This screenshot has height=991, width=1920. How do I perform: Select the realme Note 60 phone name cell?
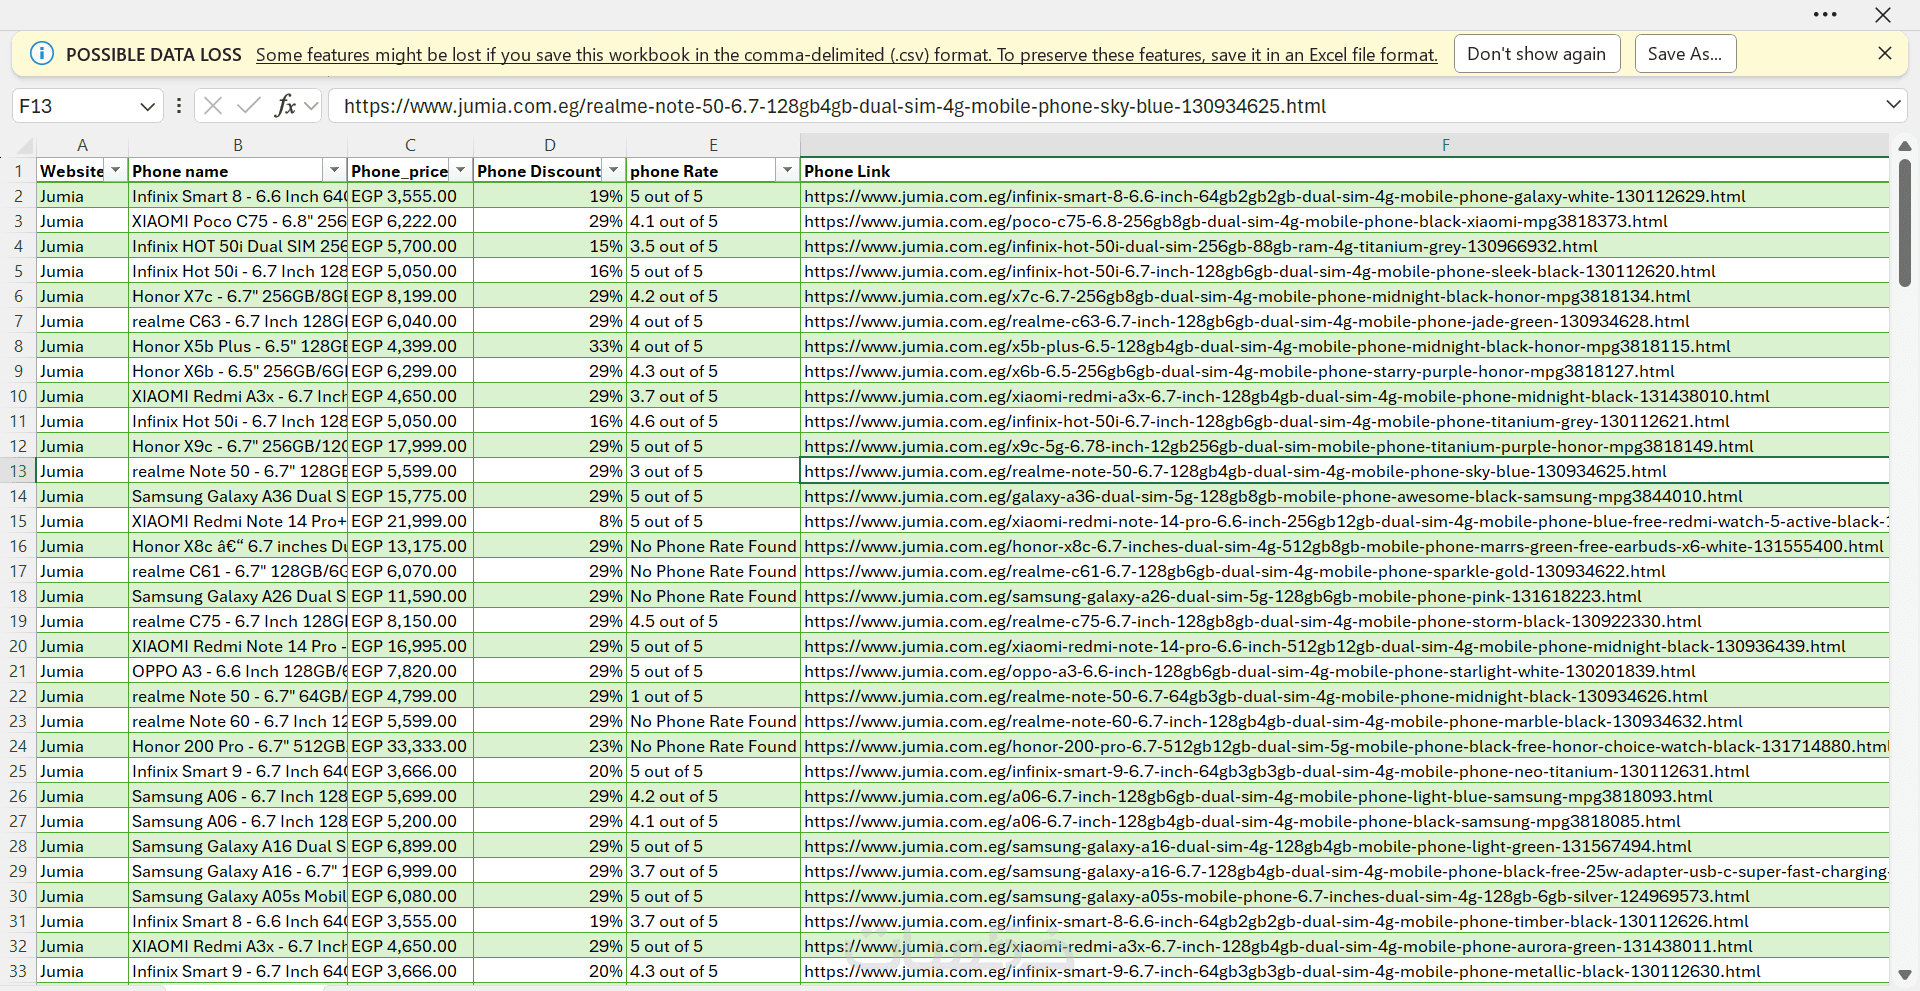click(238, 721)
